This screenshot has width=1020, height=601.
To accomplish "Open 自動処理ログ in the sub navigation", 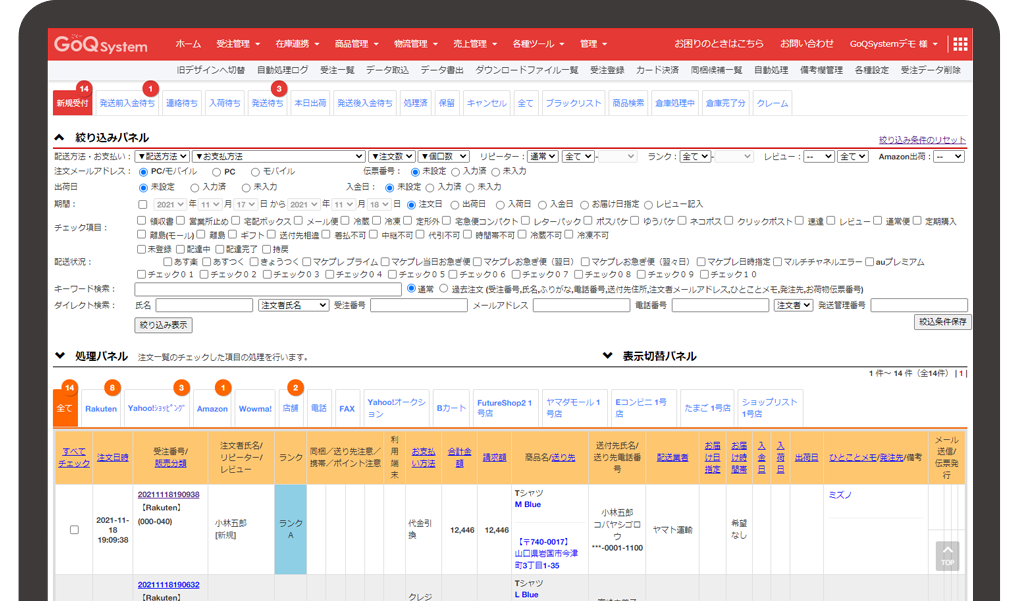I will [282, 70].
